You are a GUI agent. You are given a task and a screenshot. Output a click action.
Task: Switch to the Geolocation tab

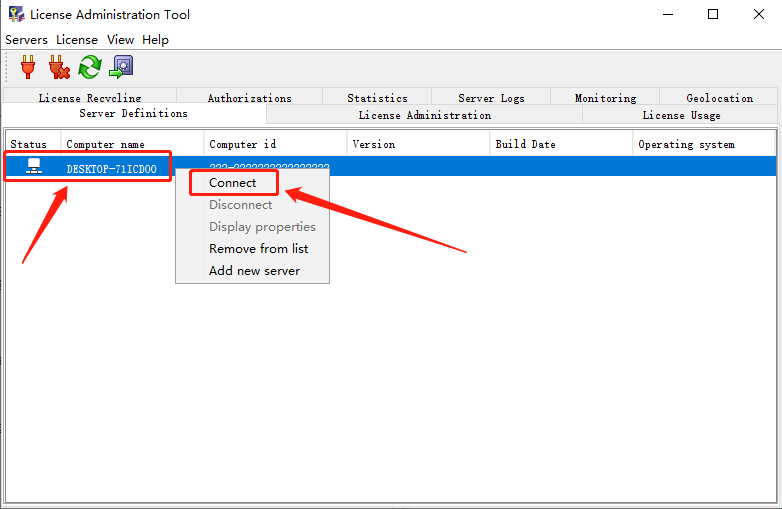[719, 98]
